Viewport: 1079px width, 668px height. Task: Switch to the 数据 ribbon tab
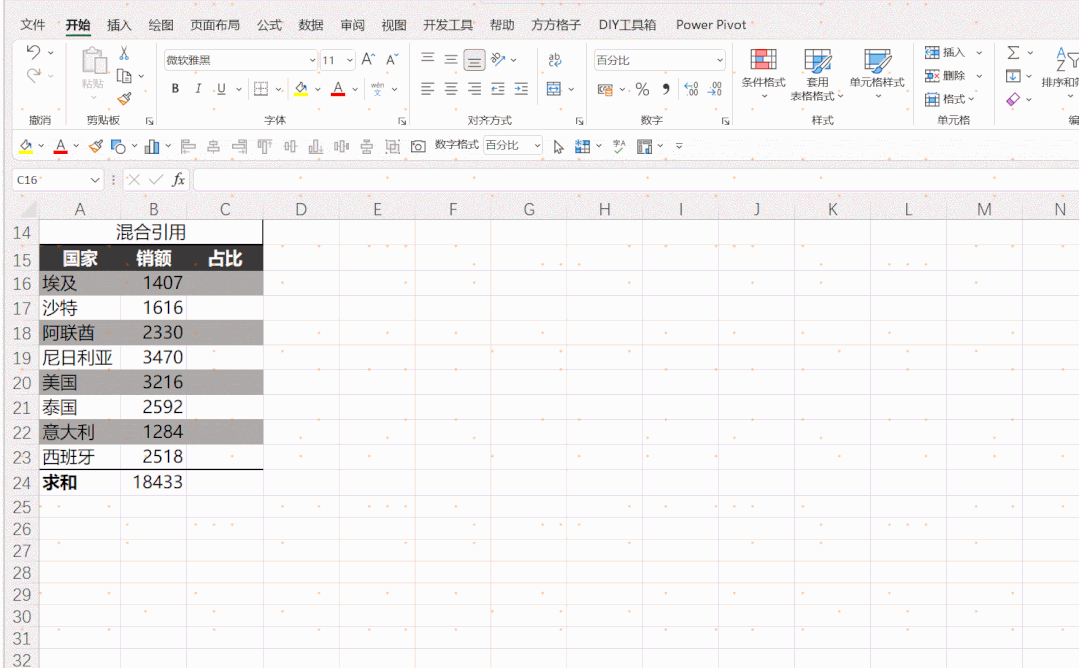310,25
